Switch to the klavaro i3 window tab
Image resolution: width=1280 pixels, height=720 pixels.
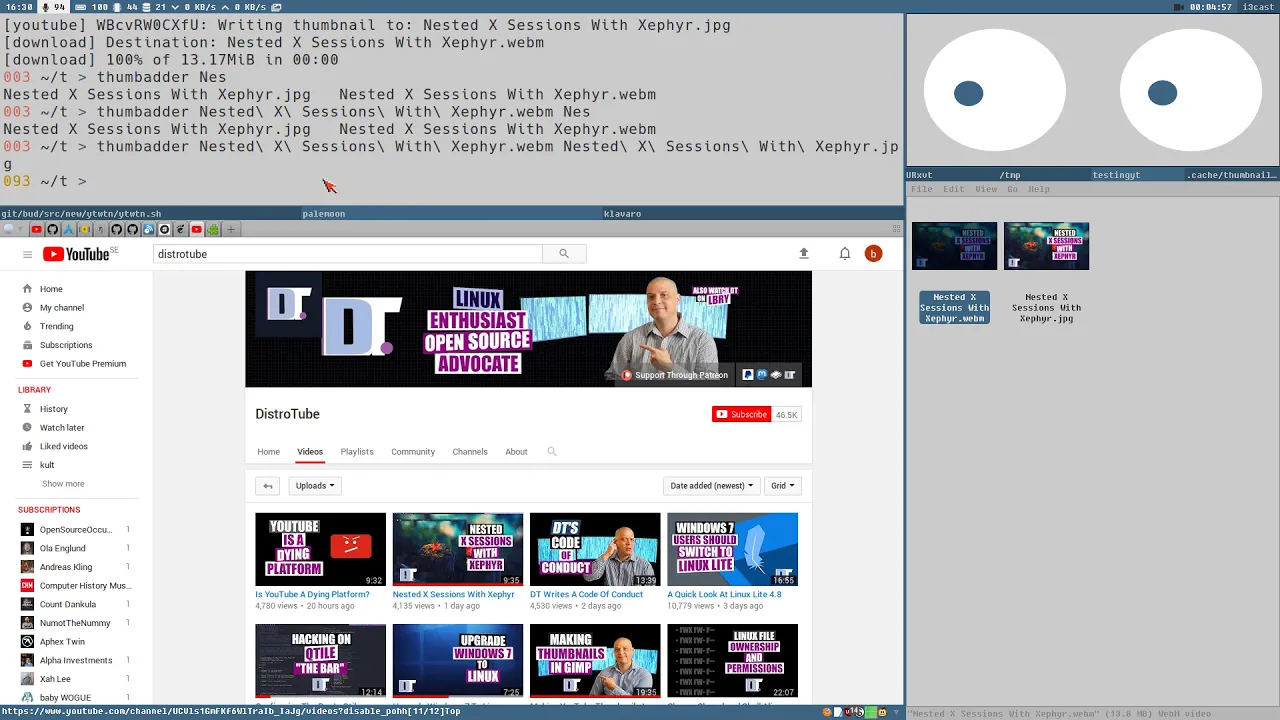click(x=753, y=214)
